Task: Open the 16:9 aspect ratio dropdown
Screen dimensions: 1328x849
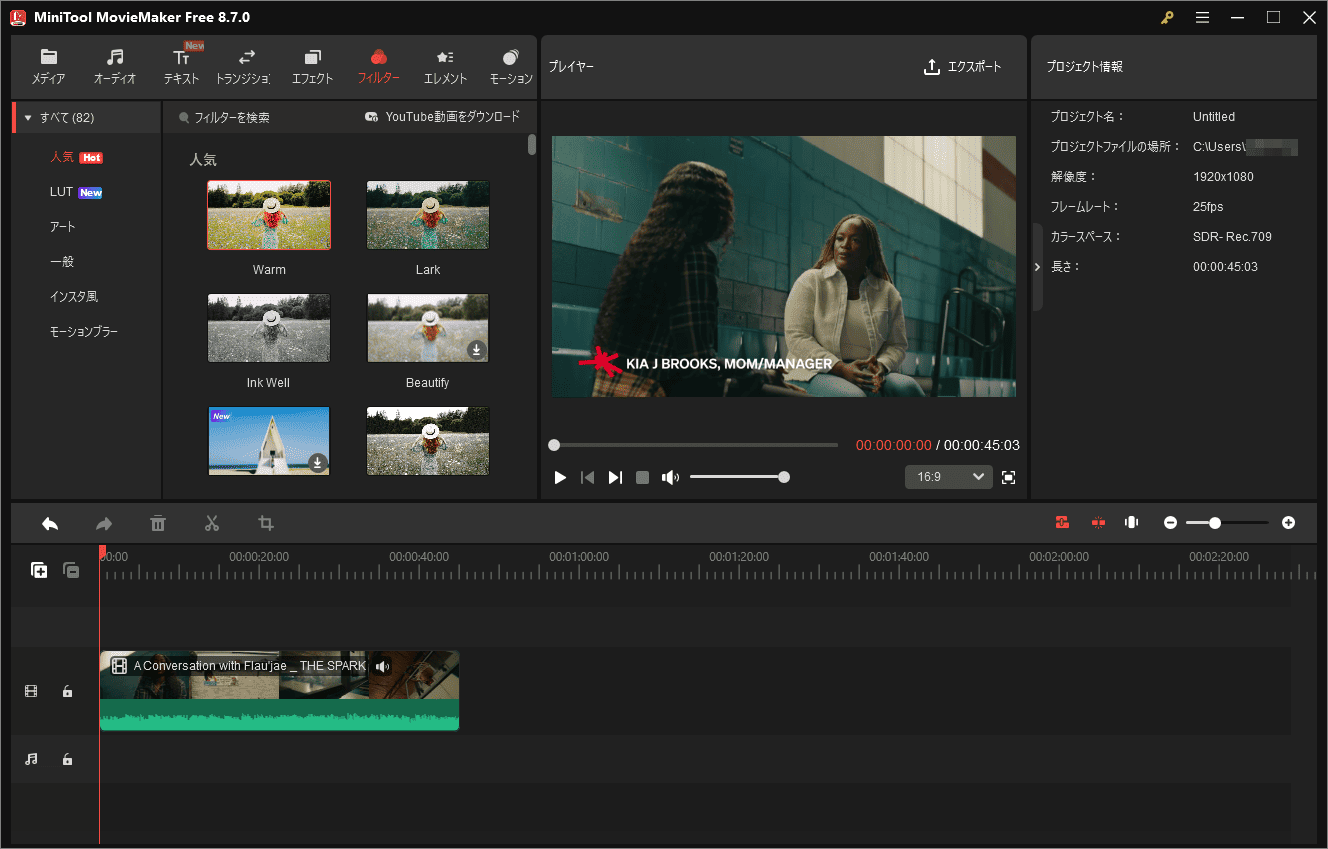Action: click(x=949, y=477)
